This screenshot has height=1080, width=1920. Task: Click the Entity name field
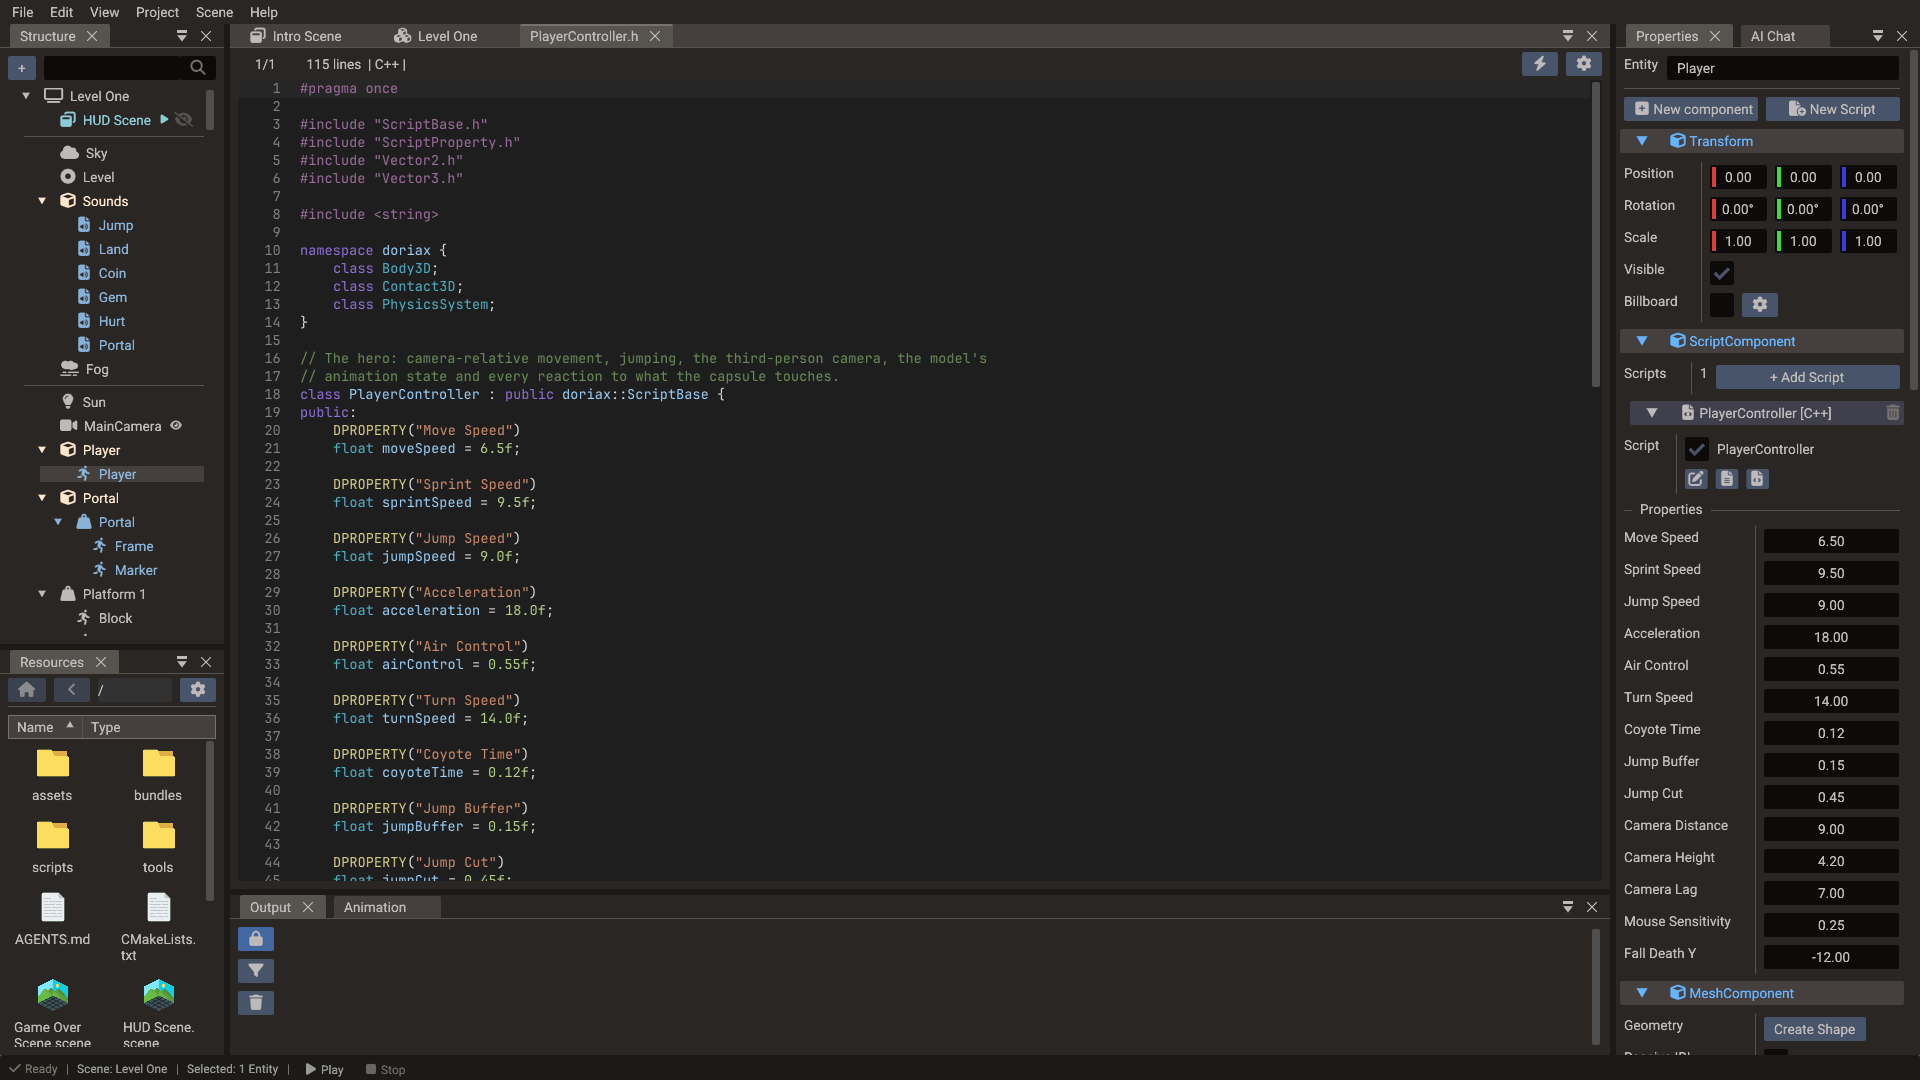pos(1782,68)
